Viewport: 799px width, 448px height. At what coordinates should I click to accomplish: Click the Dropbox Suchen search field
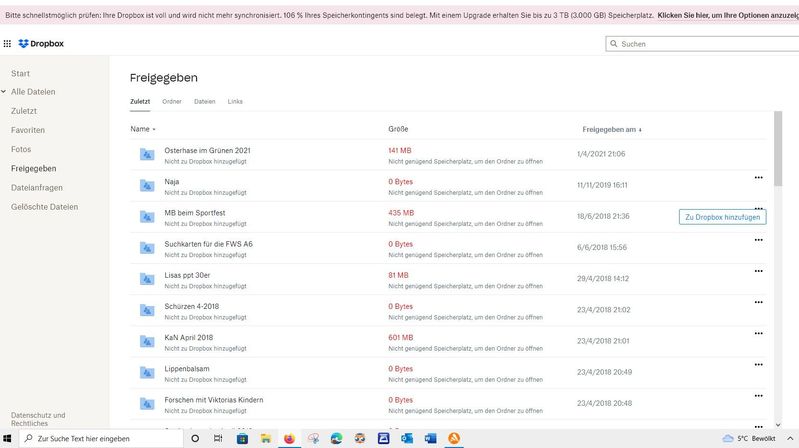point(705,44)
